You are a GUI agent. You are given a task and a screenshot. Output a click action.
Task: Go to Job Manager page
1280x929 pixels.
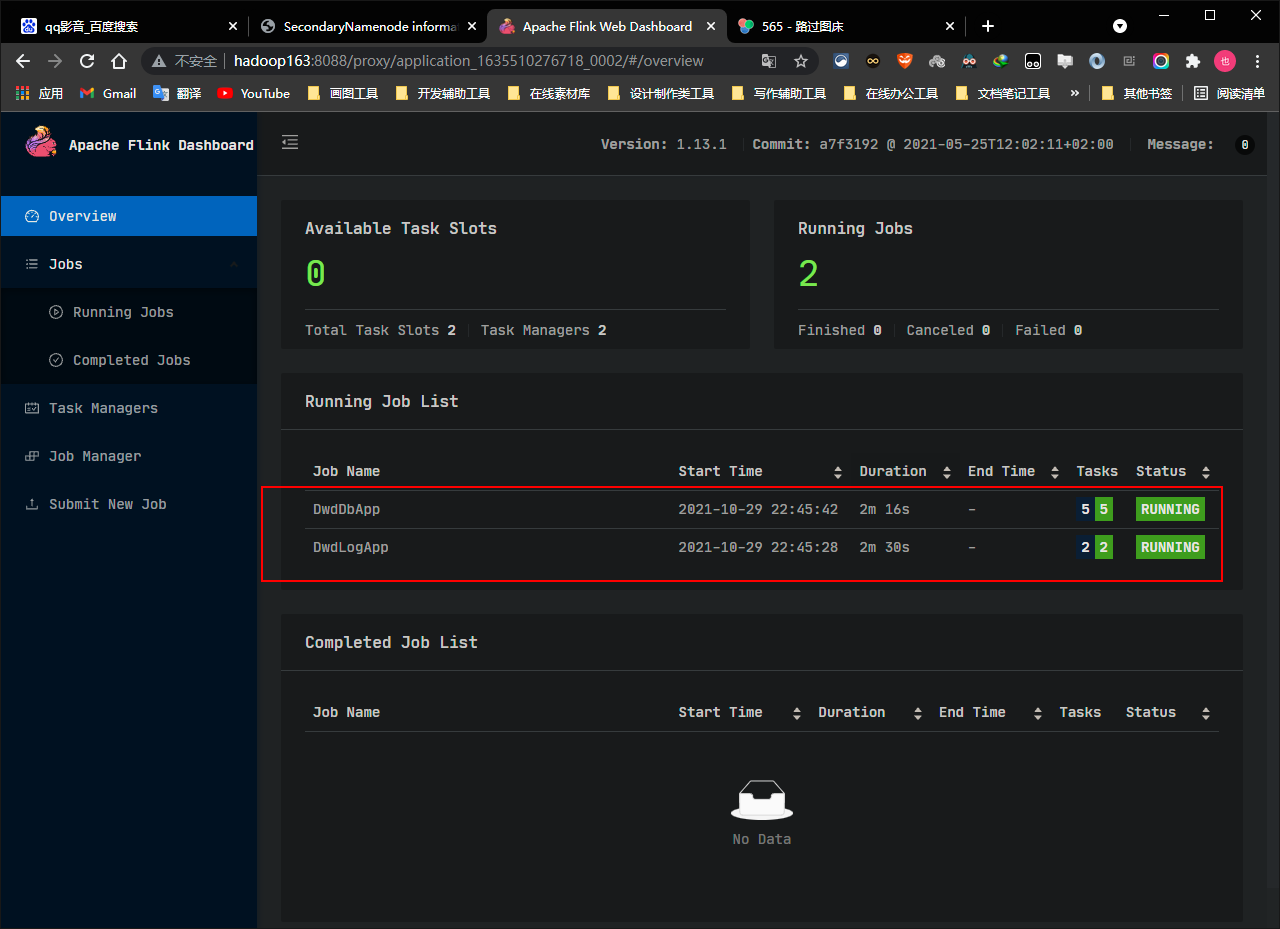click(128, 456)
